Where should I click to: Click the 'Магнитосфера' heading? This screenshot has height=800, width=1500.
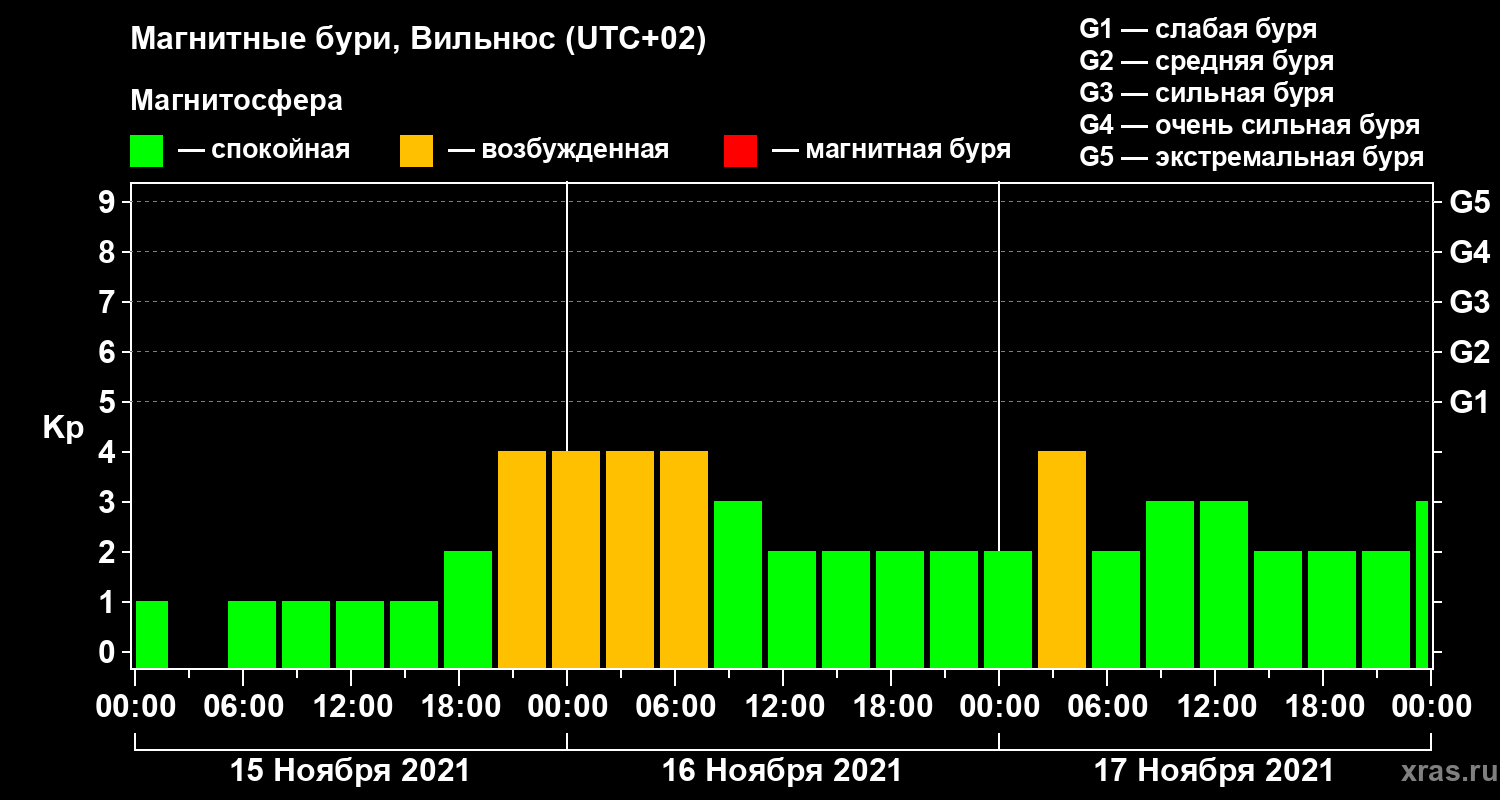[x=236, y=101]
